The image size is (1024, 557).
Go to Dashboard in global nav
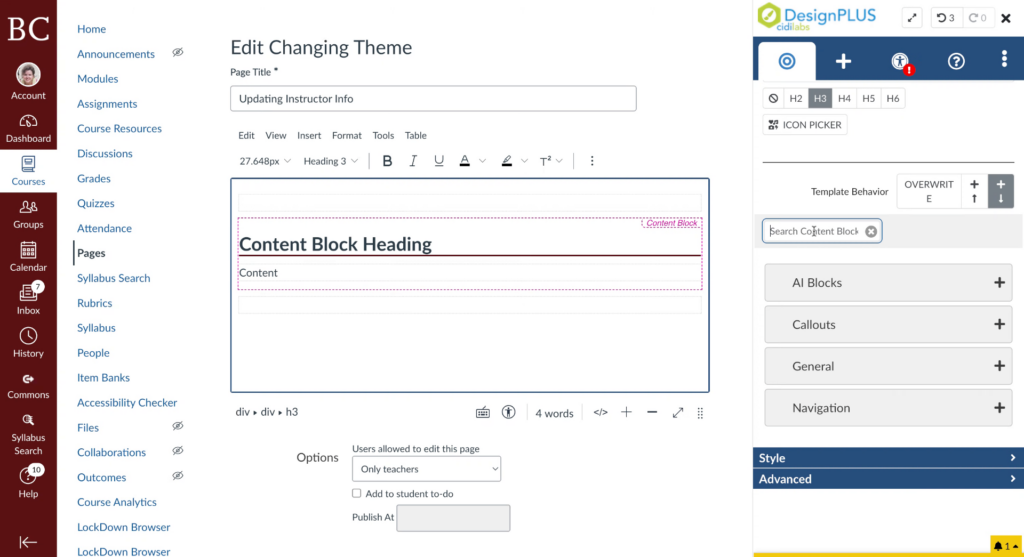[28, 129]
